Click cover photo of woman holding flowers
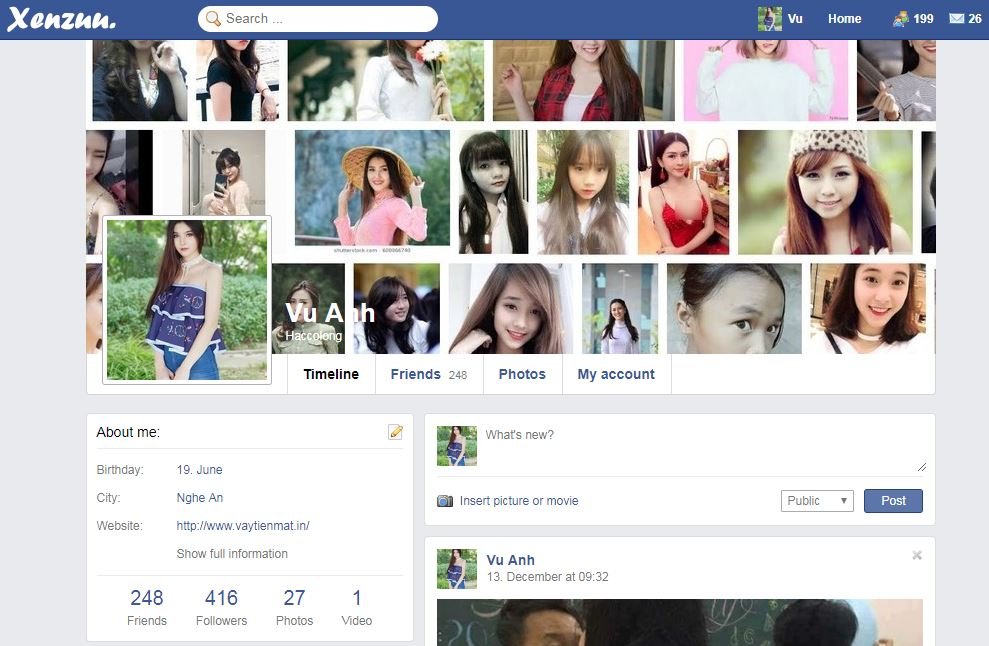The height and width of the screenshot is (646, 989). (386, 80)
